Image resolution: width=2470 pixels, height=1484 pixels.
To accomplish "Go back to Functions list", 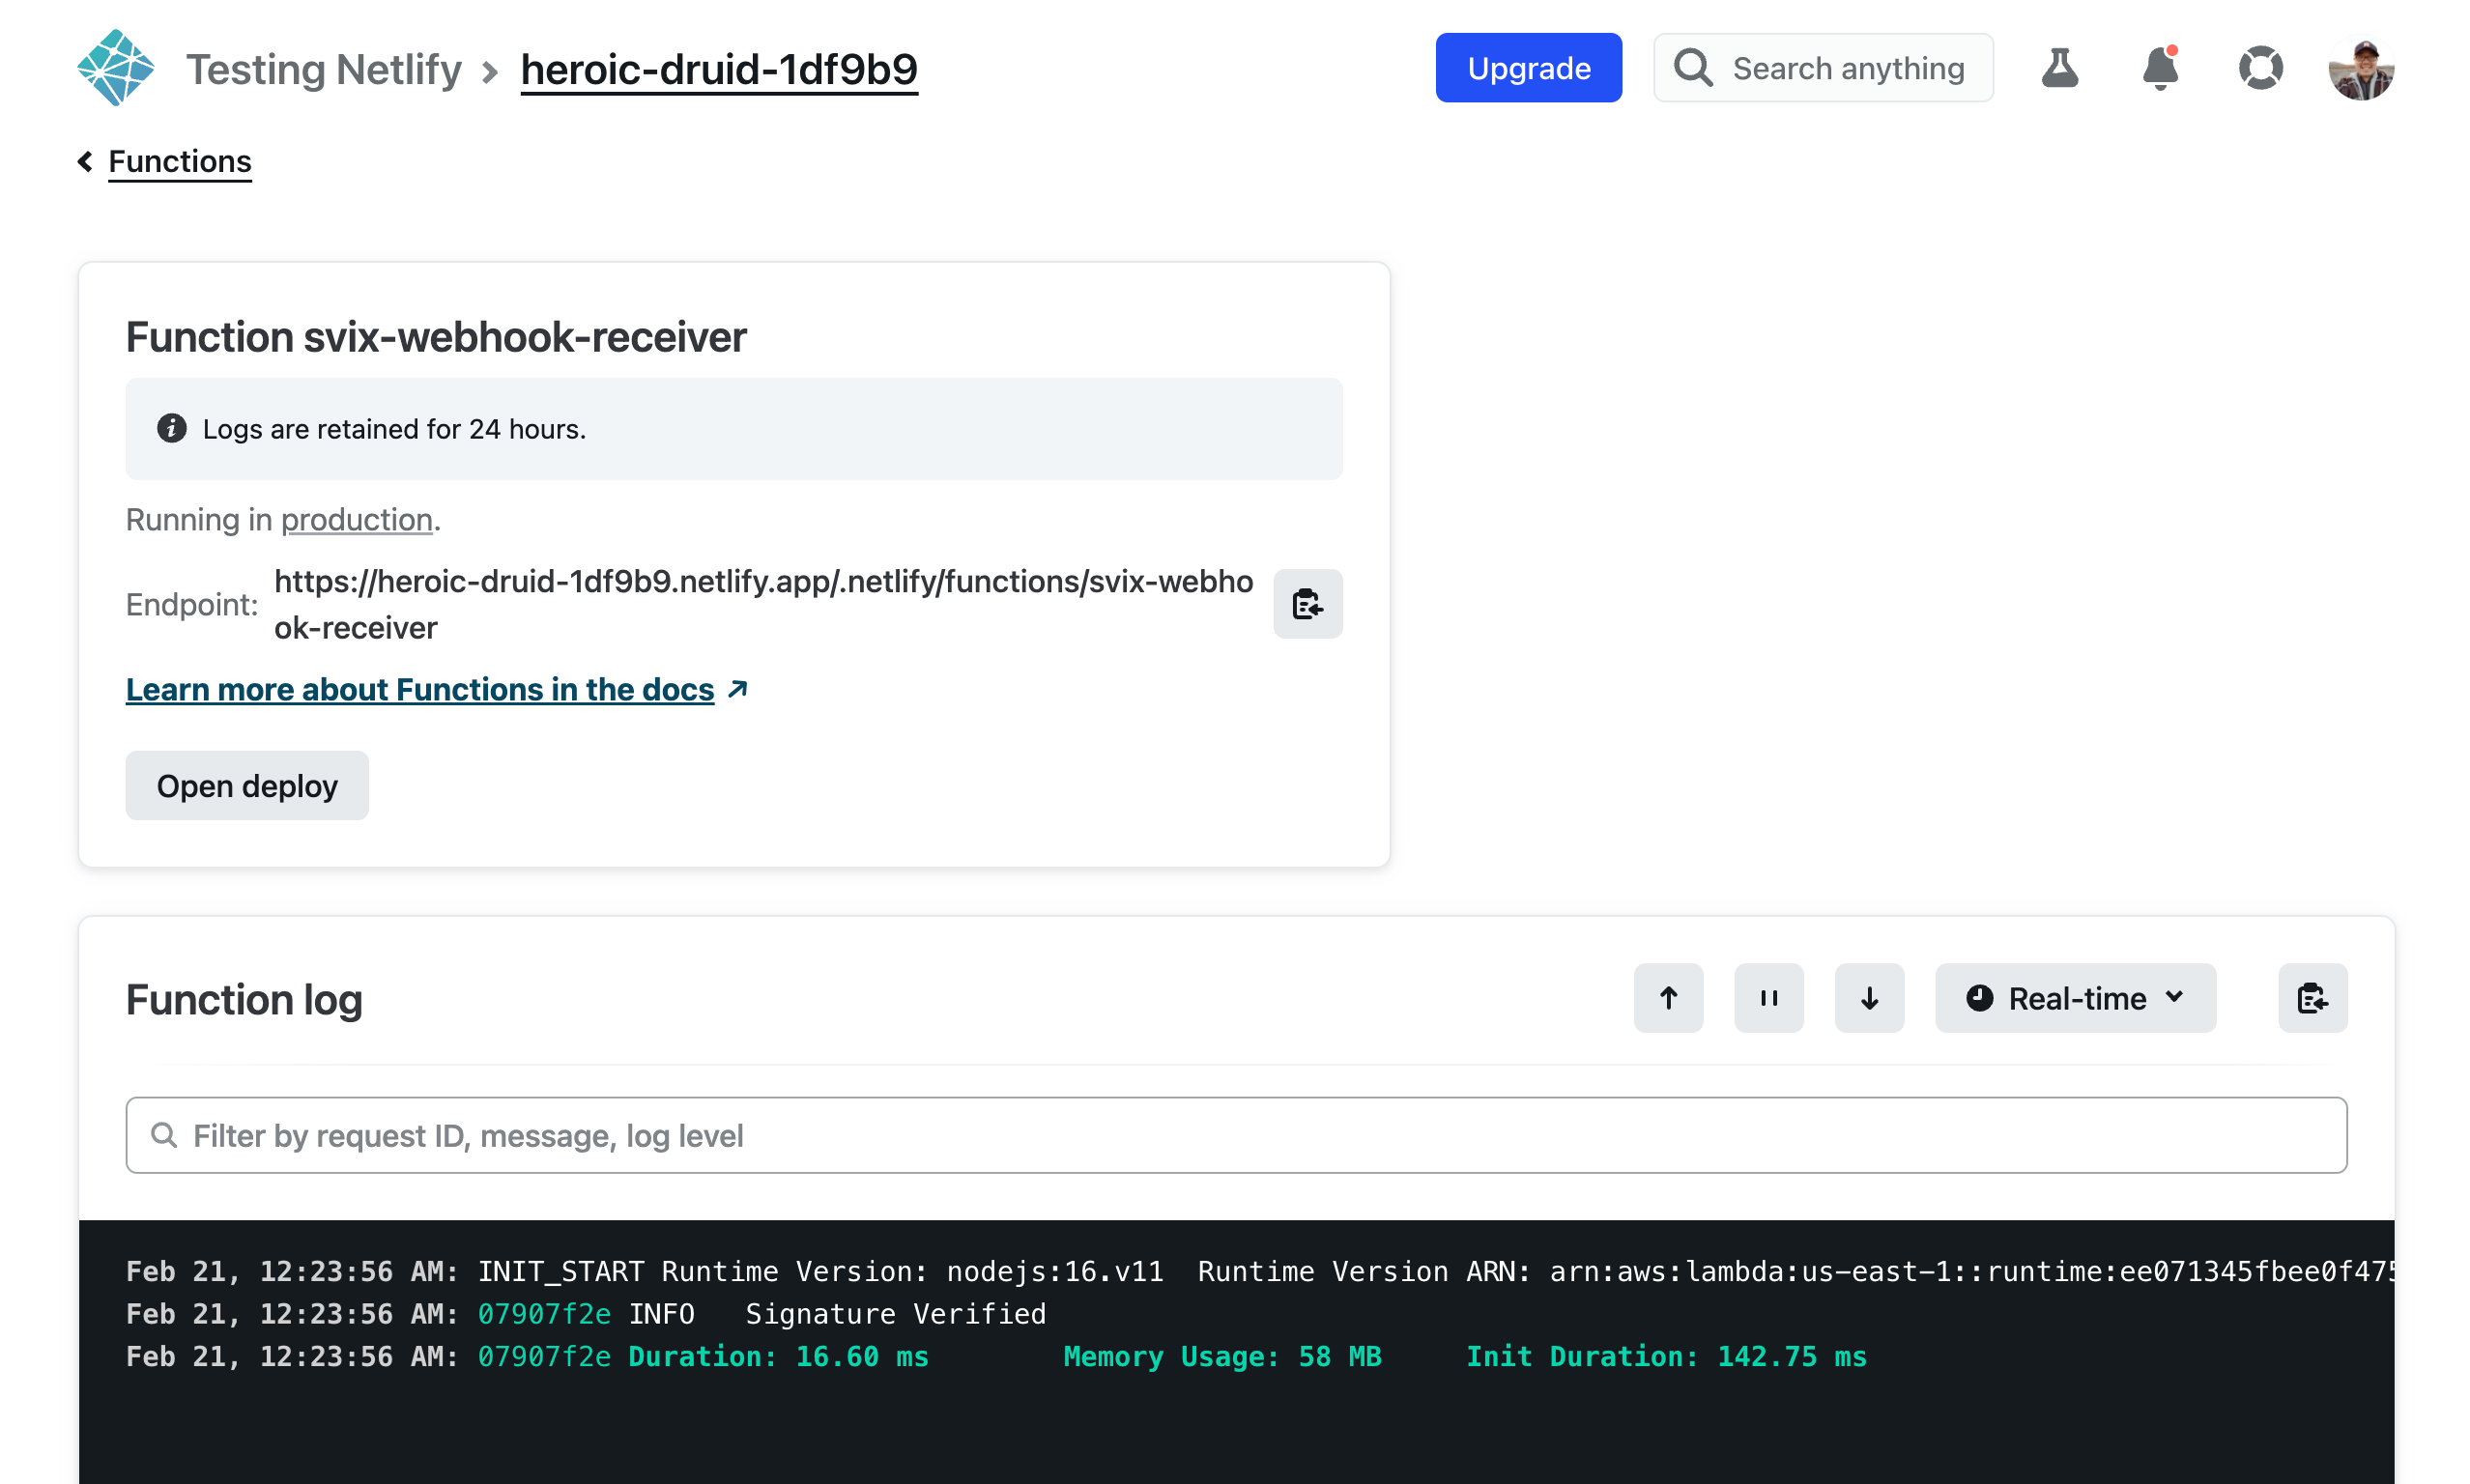I will [179, 161].
